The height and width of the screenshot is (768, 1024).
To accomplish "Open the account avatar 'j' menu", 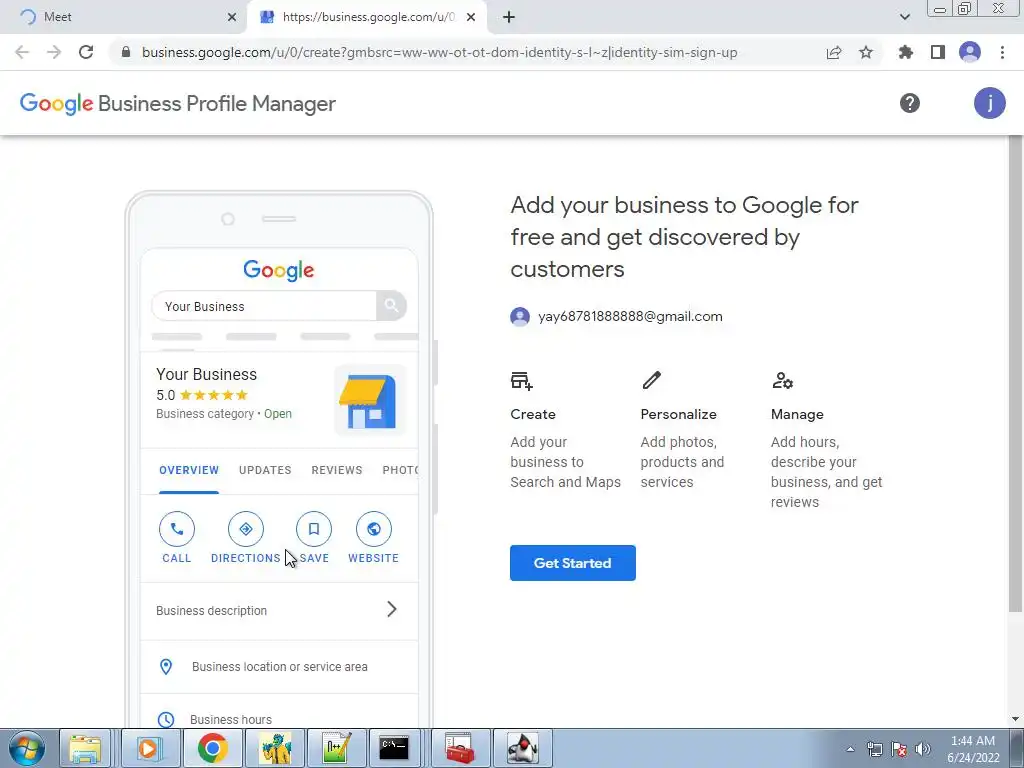I will tap(989, 103).
